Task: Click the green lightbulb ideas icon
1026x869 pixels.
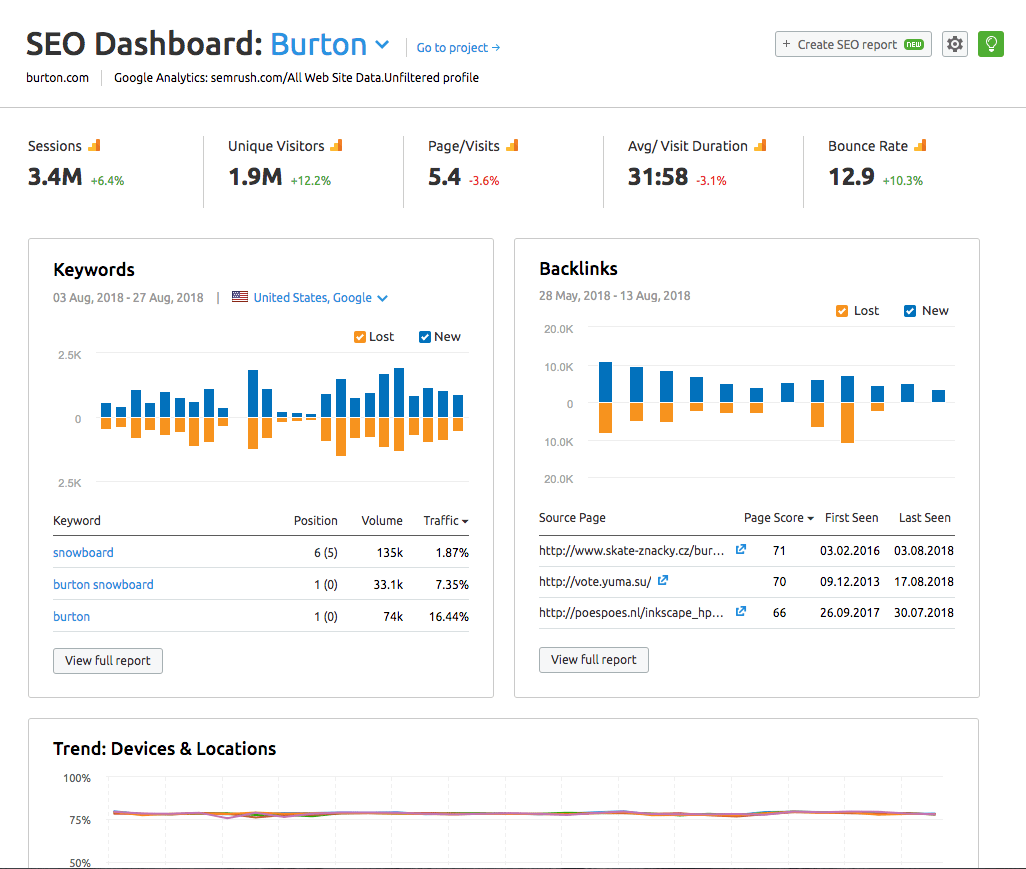Action: pyautogui.click(x=990, y=44)
